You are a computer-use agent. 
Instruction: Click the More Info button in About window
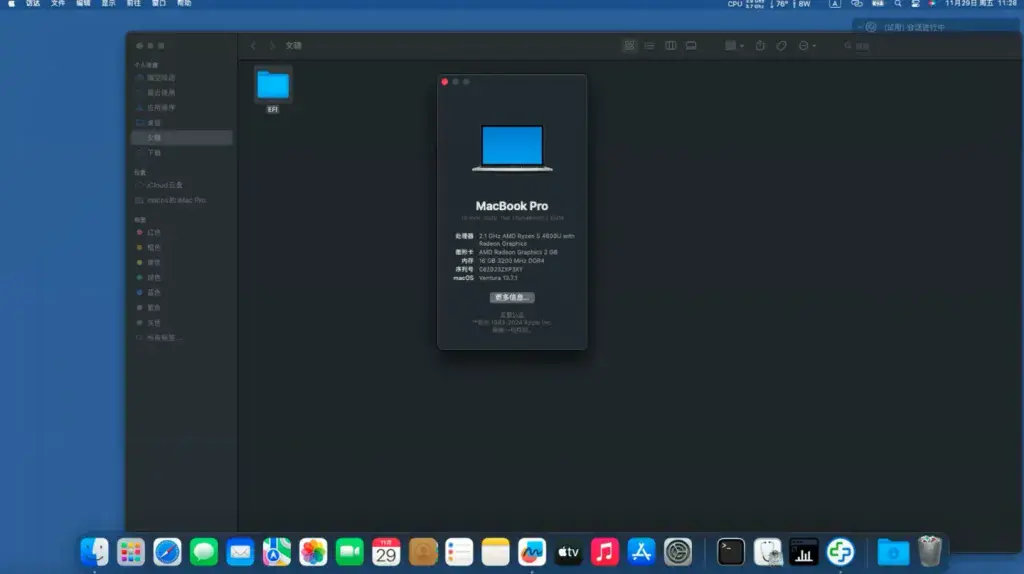[x=512, y=297]
